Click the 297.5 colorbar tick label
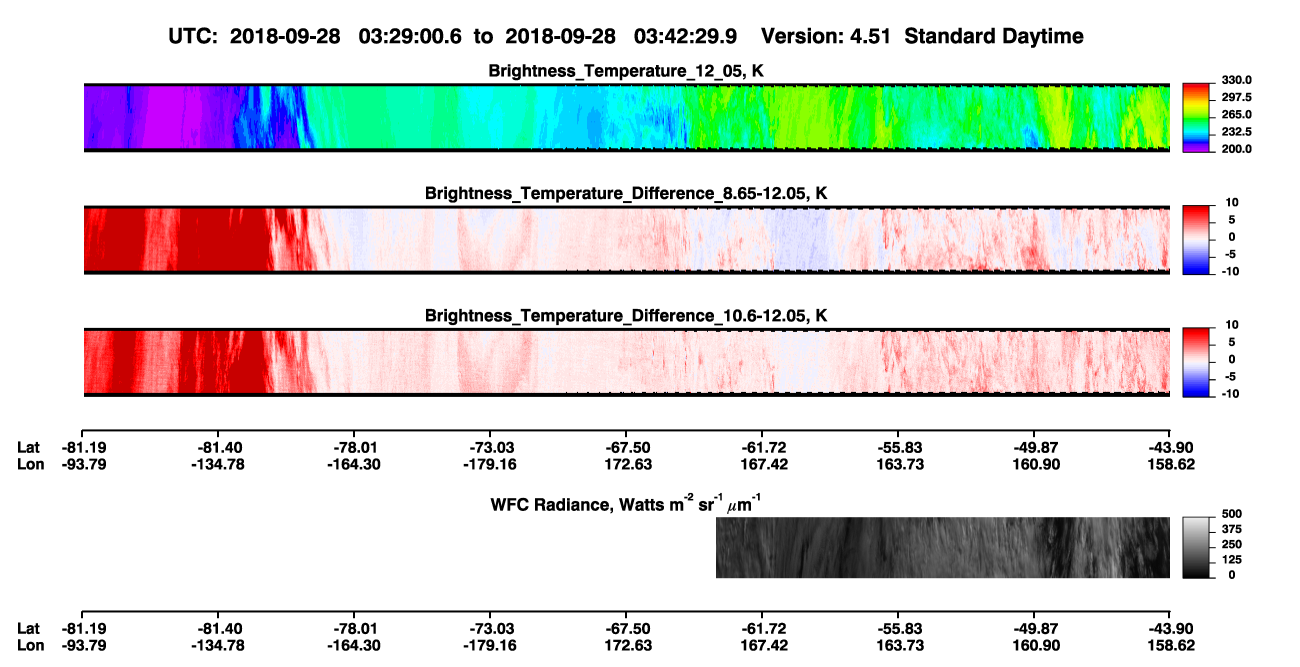Viewport: 1300px width, 667px height. [1237, 97]
